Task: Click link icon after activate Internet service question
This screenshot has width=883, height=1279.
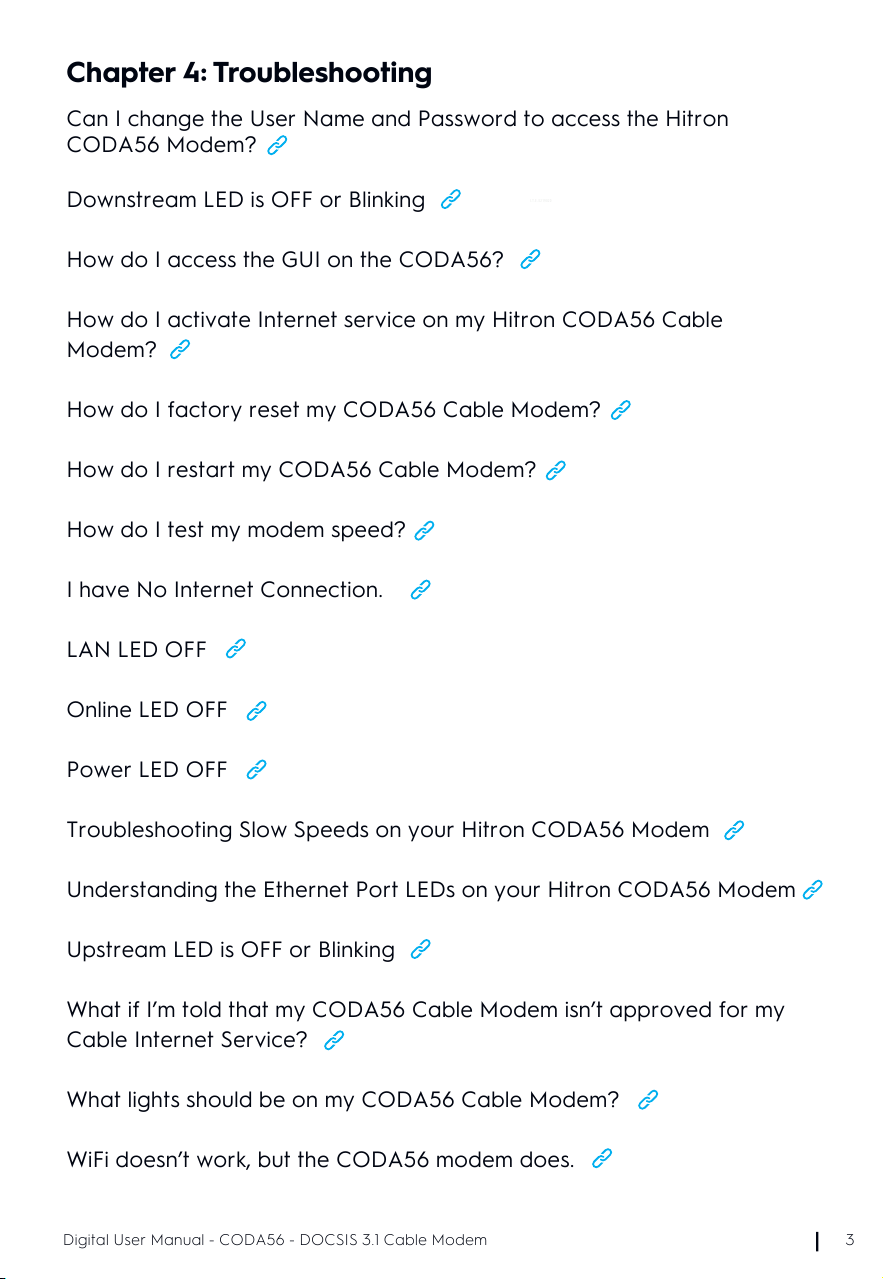Action: [180, 349]
